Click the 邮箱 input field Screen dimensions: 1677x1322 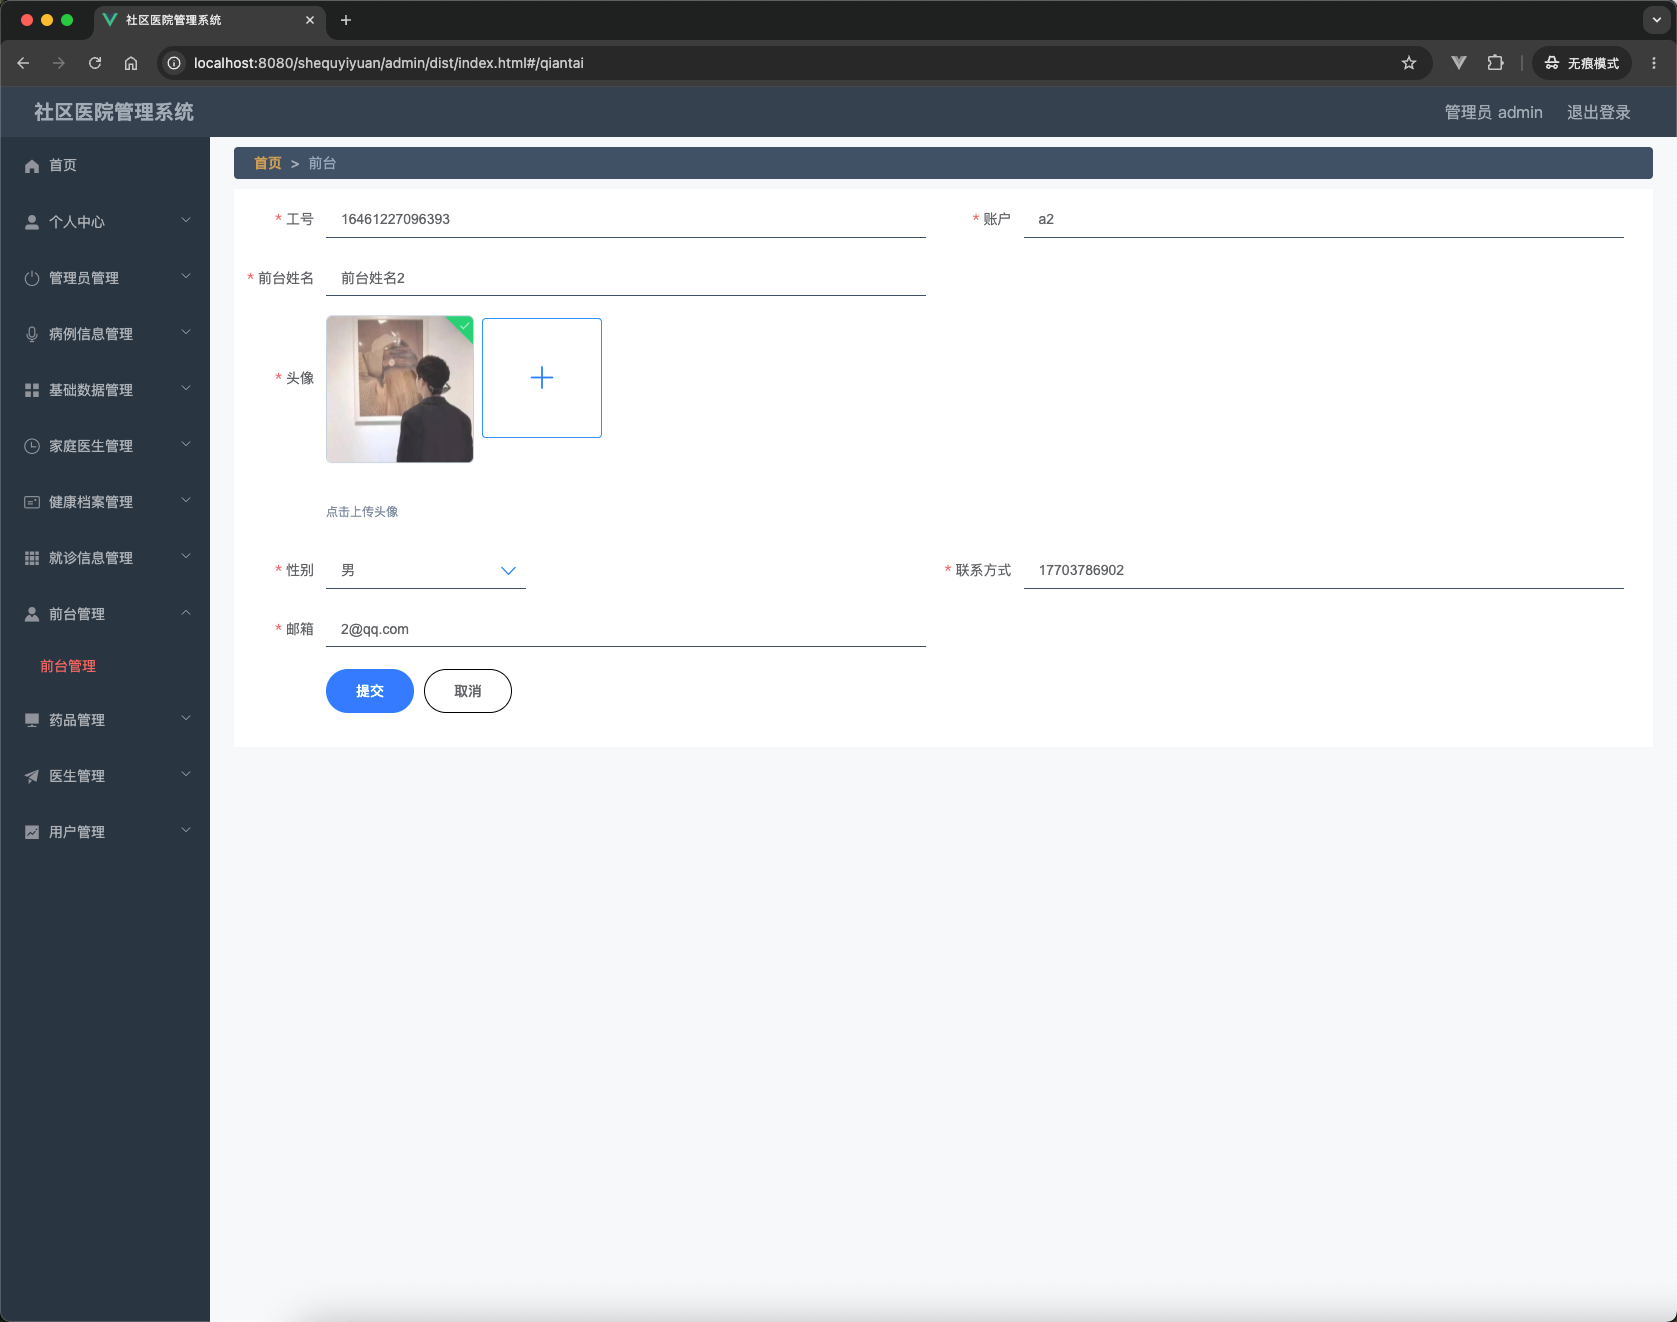pos(626,629)
